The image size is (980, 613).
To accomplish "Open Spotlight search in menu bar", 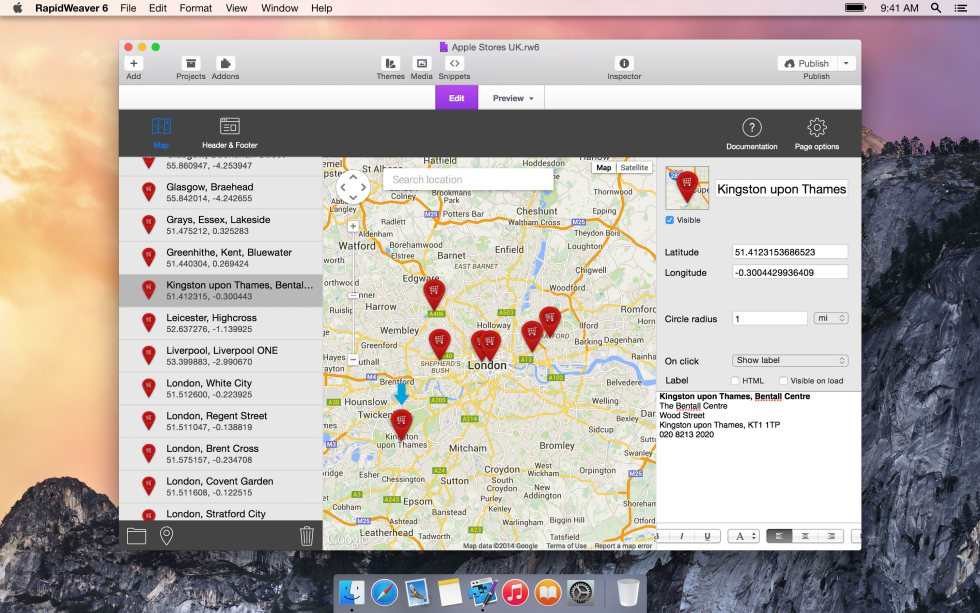I will pos(936,8).
